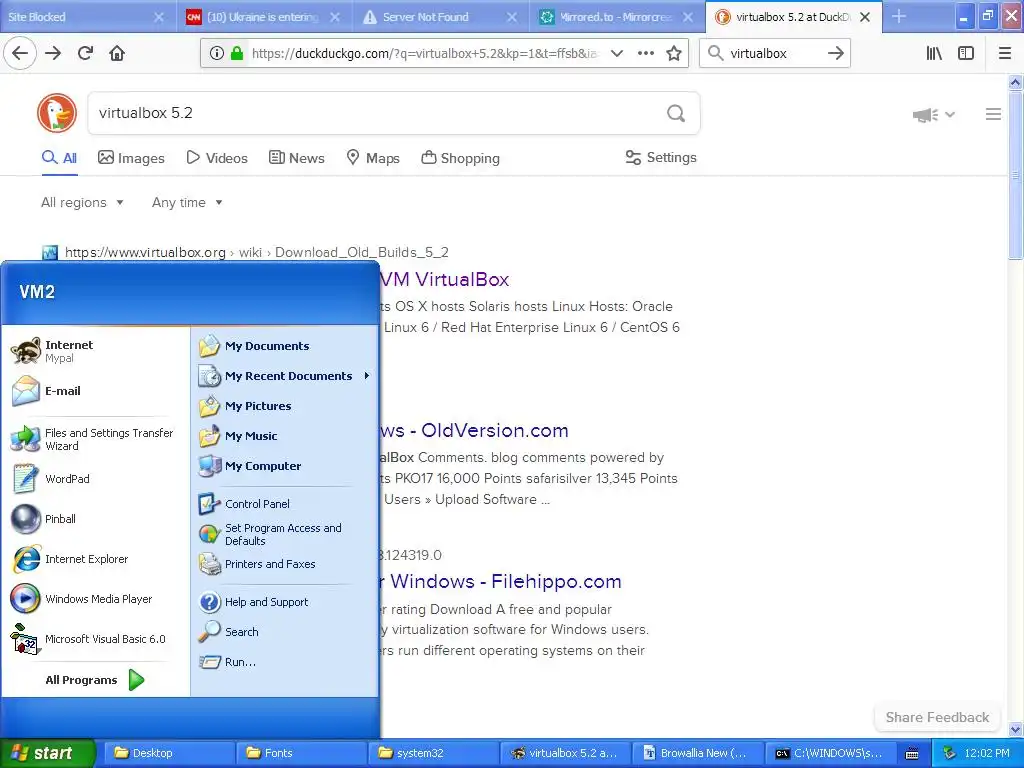The image size is (1024, 768).
Task: Open All regions dropdown
Action: point(82,202)
